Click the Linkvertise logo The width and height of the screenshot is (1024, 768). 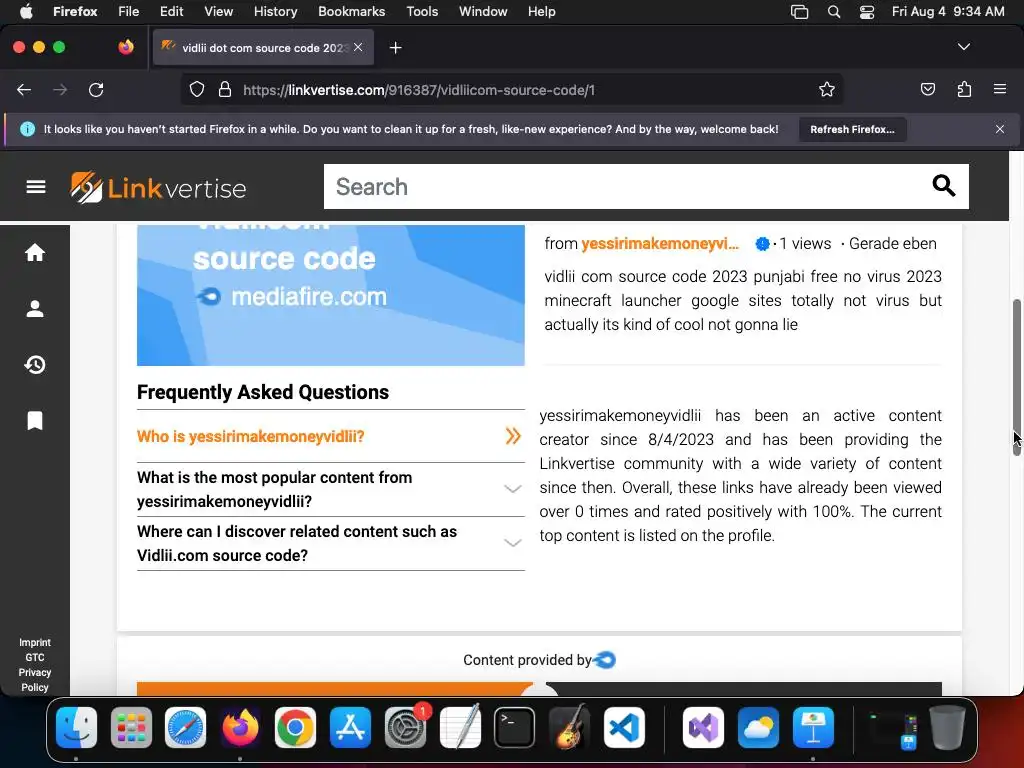[158, 188]
